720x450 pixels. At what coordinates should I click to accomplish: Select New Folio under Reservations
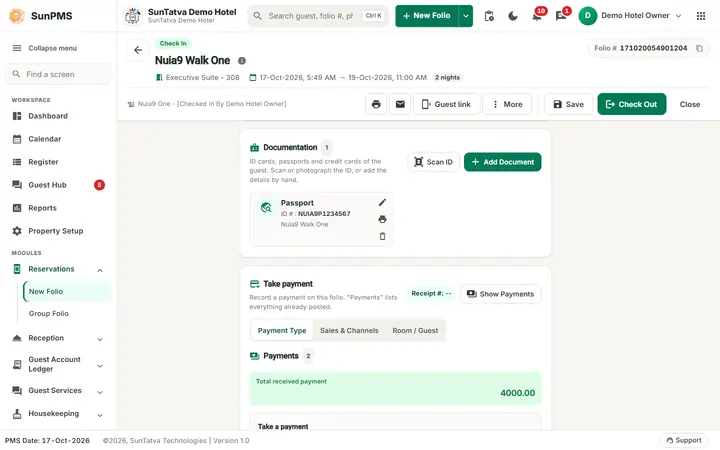[x=67, y=292]
